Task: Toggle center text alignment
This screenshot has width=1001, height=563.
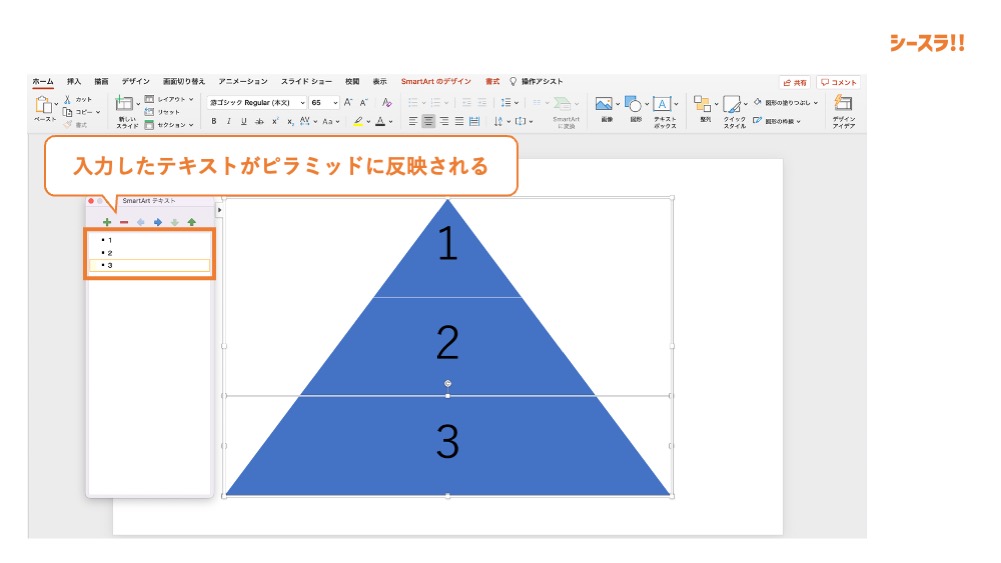Action: 428,121
